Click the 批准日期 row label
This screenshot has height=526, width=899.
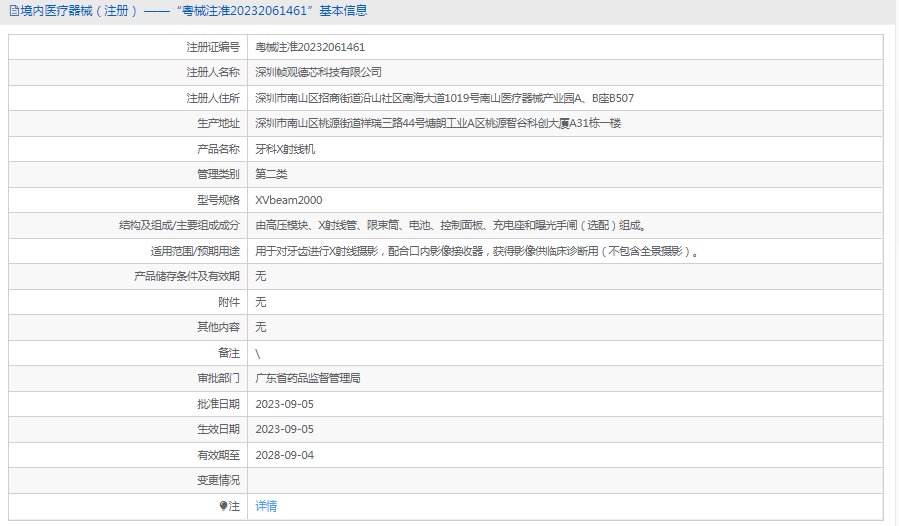218,404
